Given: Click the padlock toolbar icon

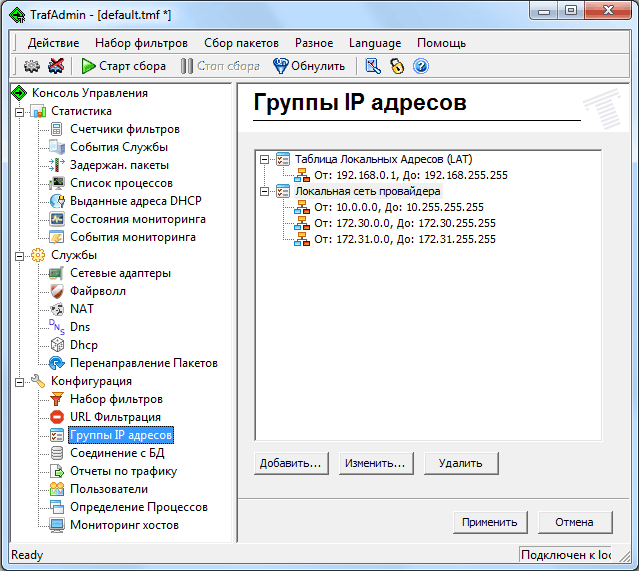Looking at the screenshot, I should 397,66.
